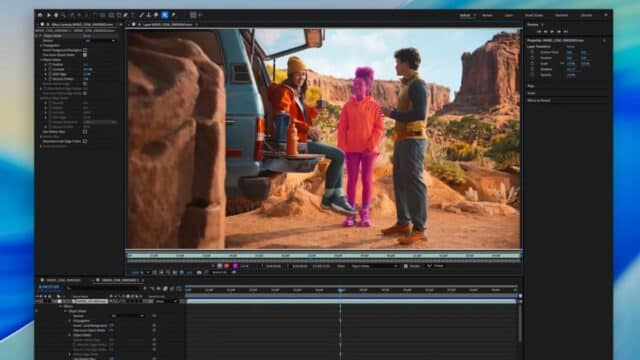Step back one frame in Preview panel
Screen dimensions: 640x360
[x=546, y=31]
